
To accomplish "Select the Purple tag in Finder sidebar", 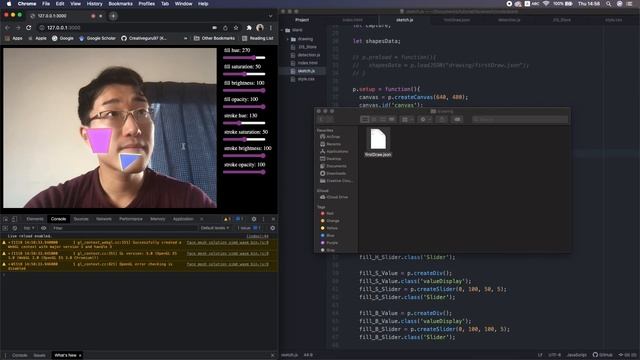I will point(329,243).
